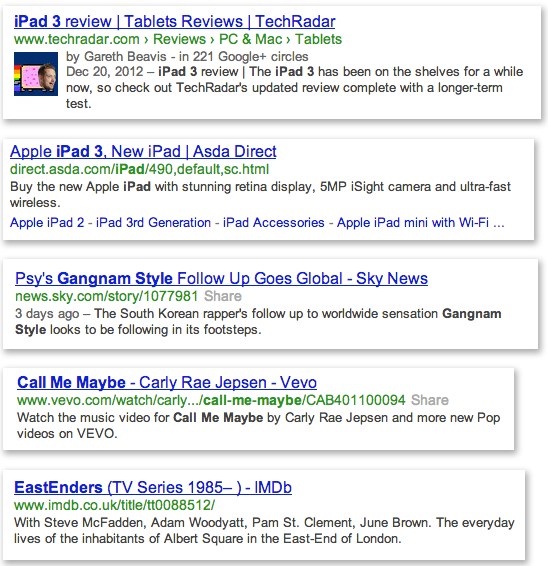Click Share next to the vevo.com URL
The image size is (548, 566).
click(430, 400)
